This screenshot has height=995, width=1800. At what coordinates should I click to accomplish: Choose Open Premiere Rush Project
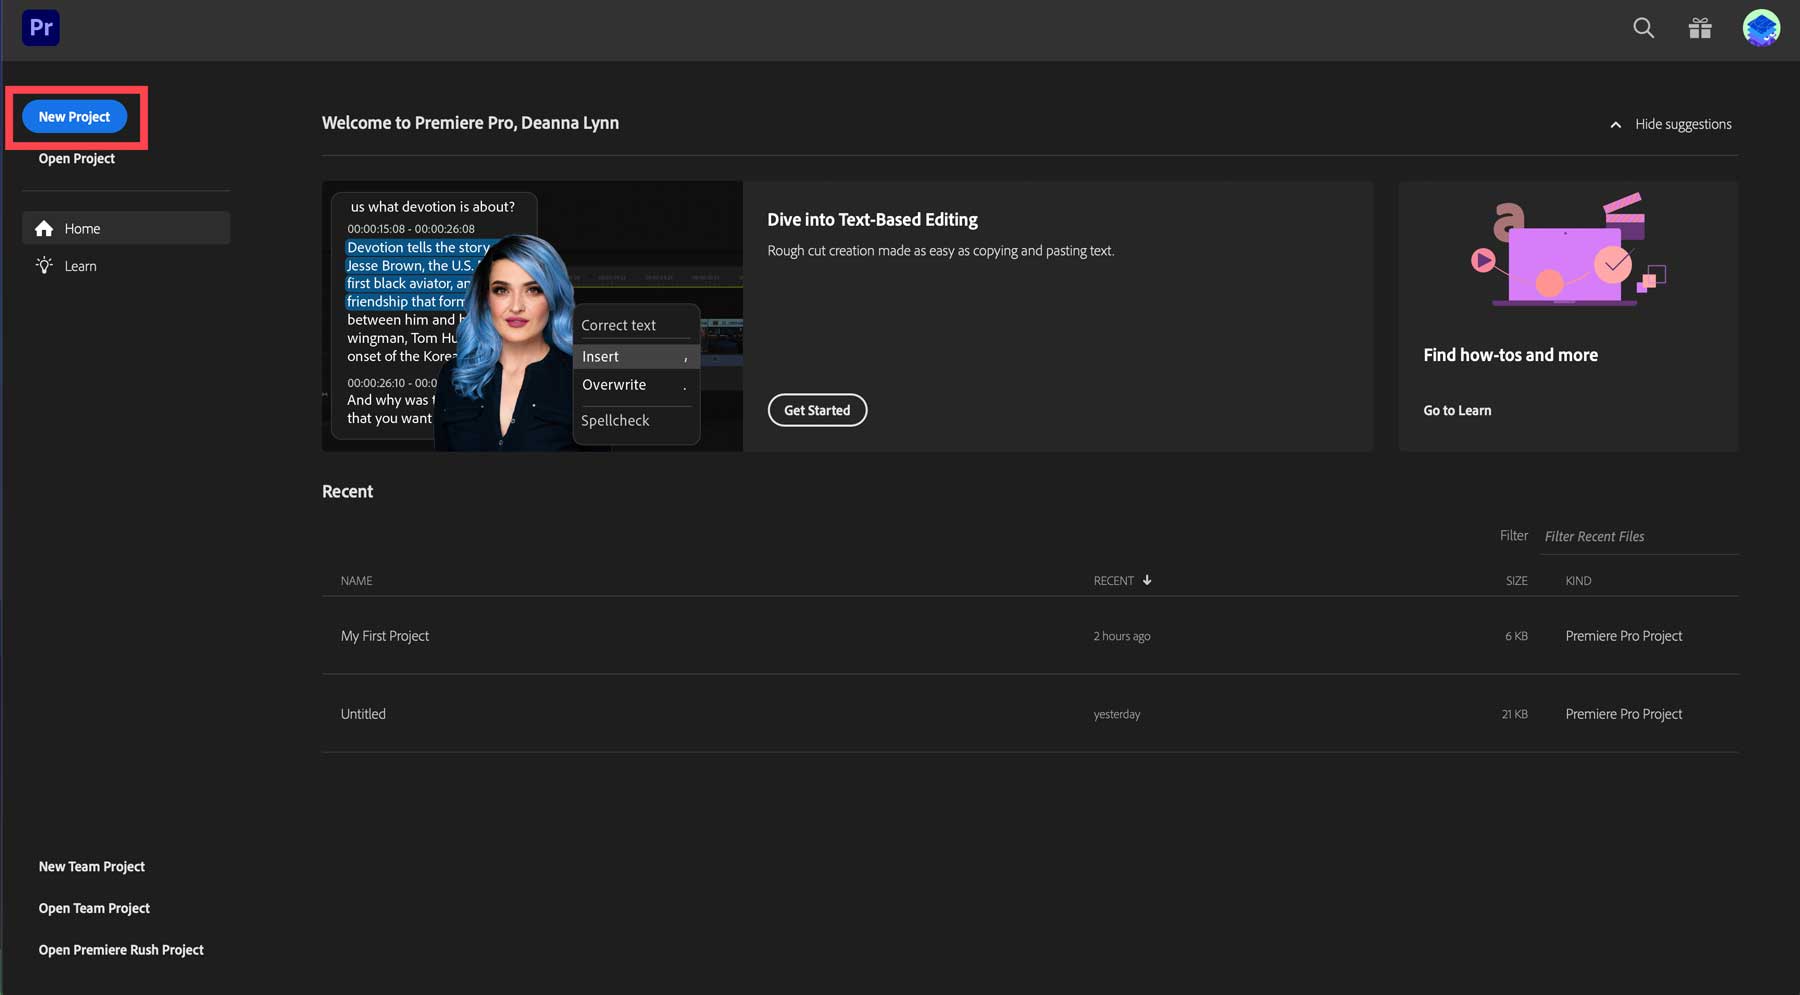(121, 949)
